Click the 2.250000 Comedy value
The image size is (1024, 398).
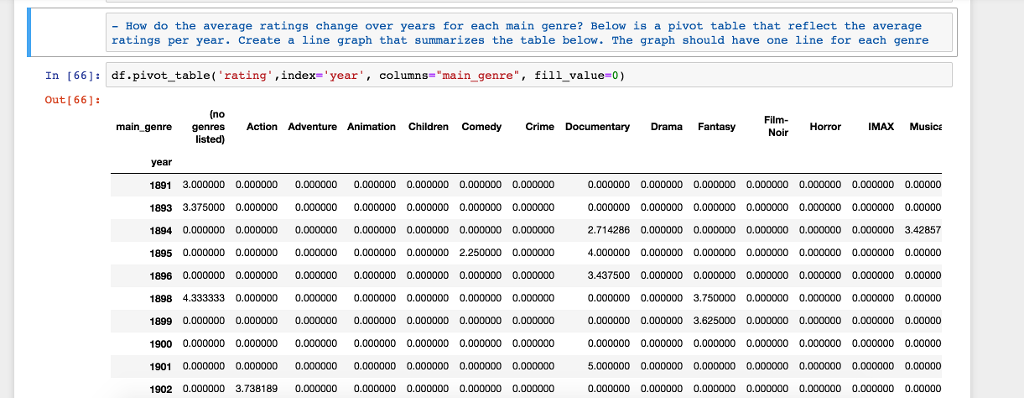click(x=481, y=253)
